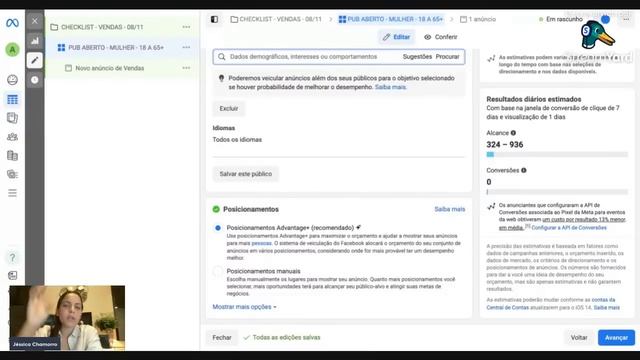640x360 pixels.
Task: Go to CHECKLIST - VENDAS breadcrumb
Action: coord(276,19)
